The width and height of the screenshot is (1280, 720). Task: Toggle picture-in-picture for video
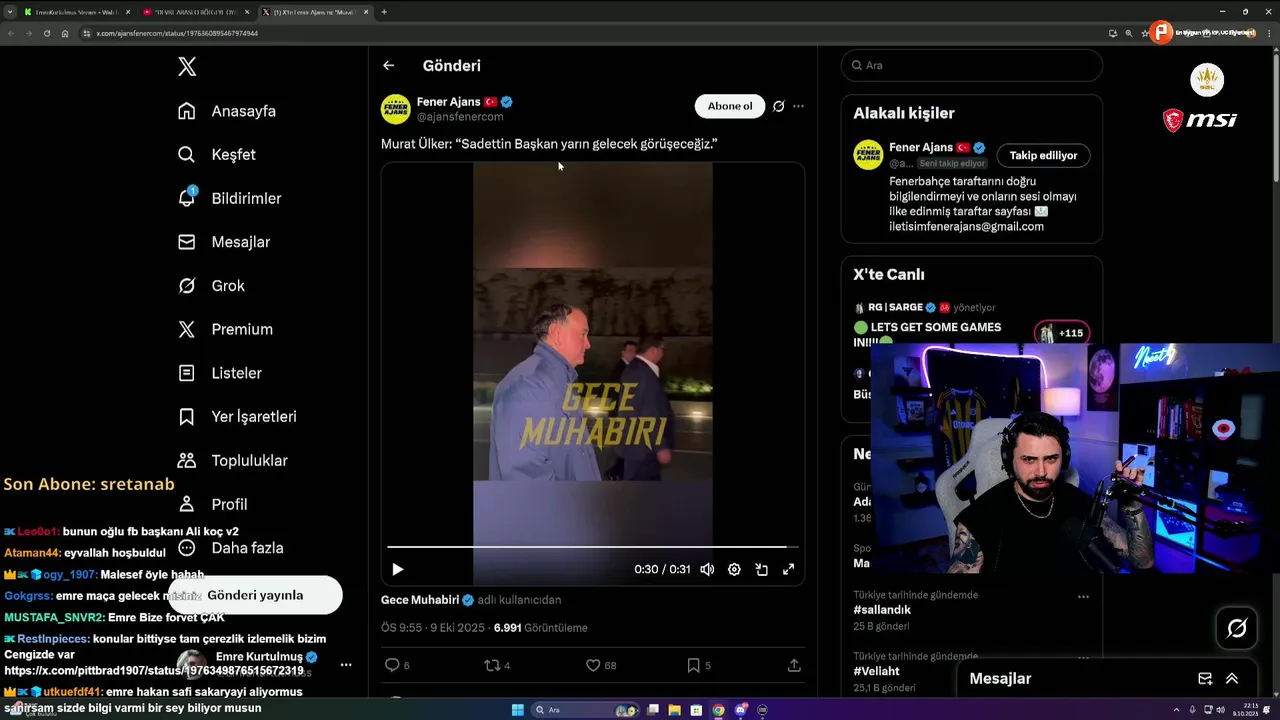pos(761,569)
